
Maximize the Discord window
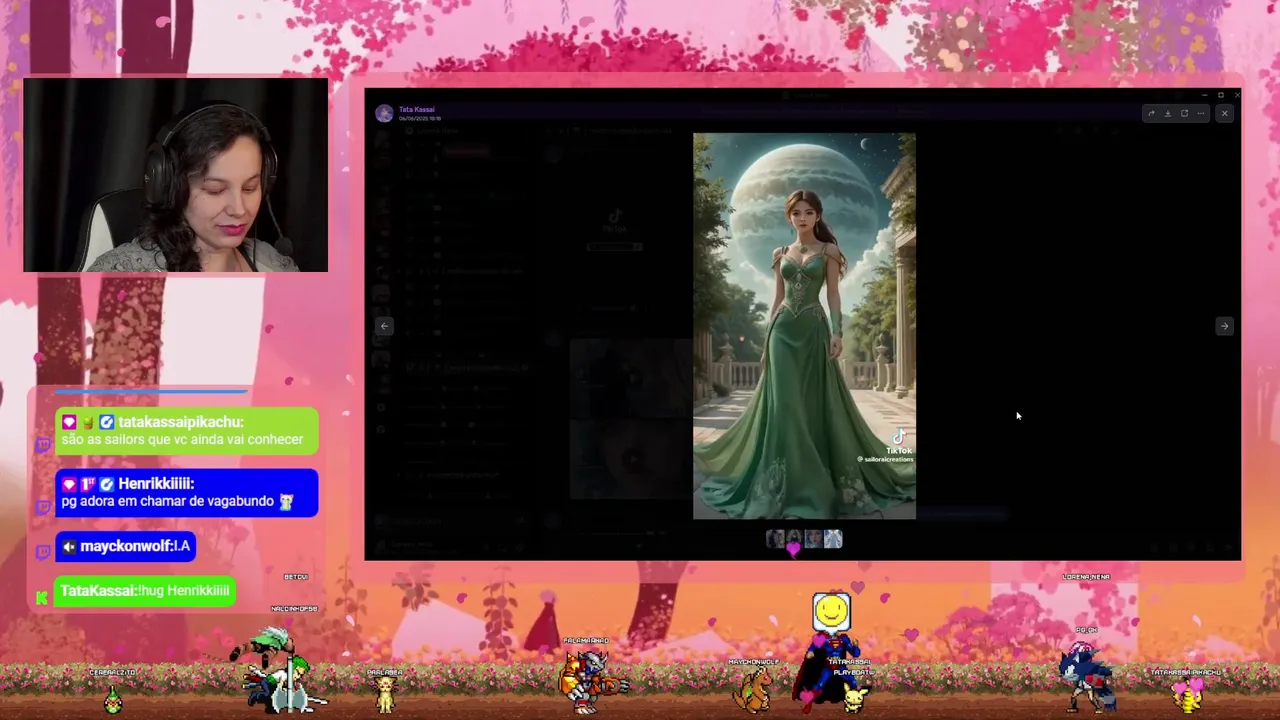(1220, 95)
